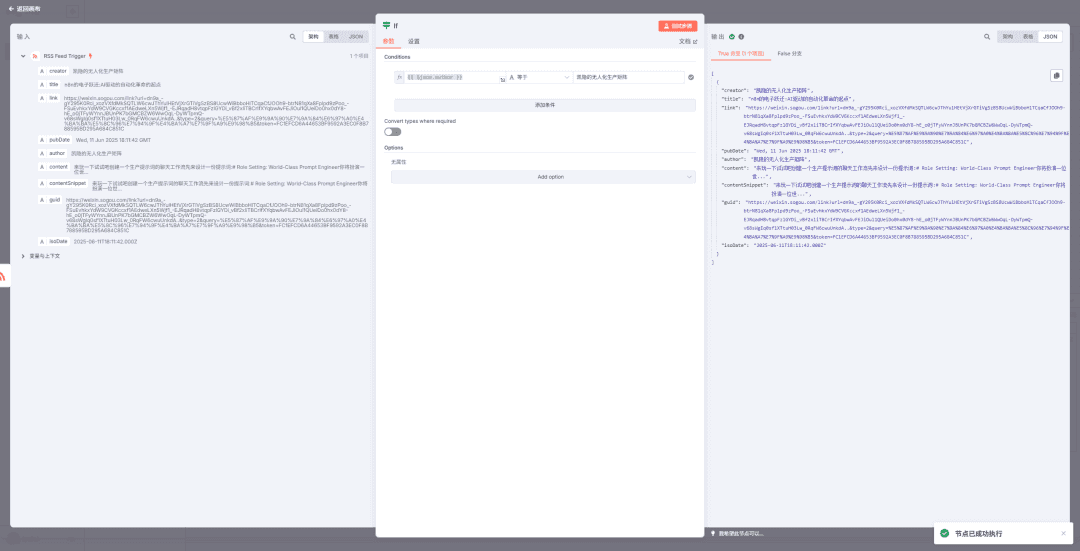Click the condition validity checkmark icon
Viewport: 1080px width, 551px height.
690,78
